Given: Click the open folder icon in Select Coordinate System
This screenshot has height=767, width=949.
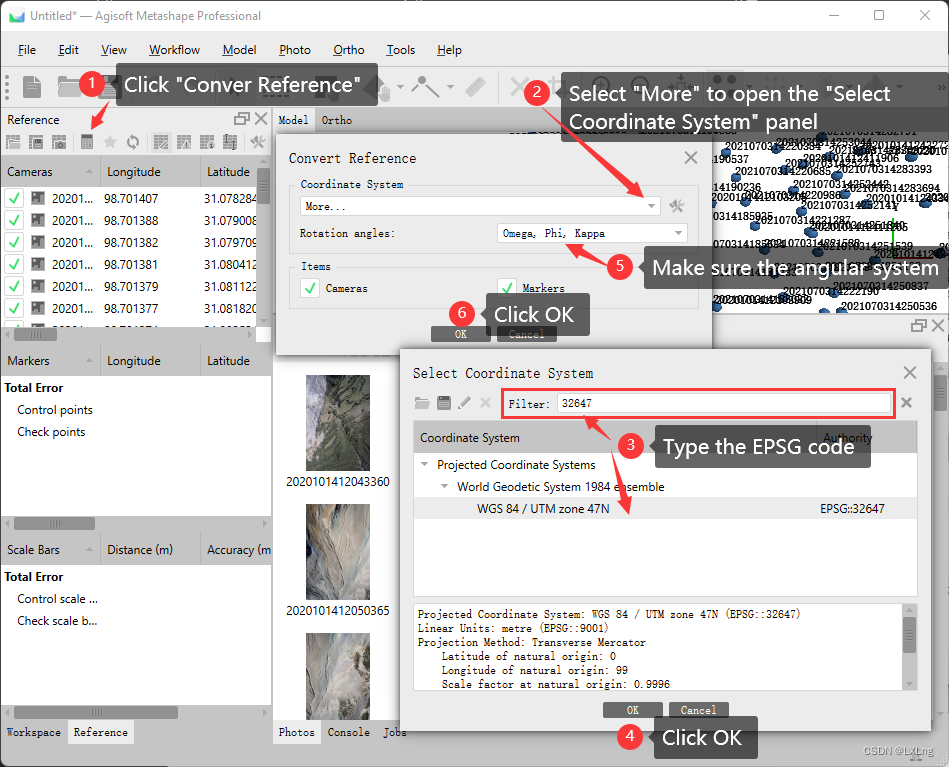Looking at the screenshot, I should point(422,403).
